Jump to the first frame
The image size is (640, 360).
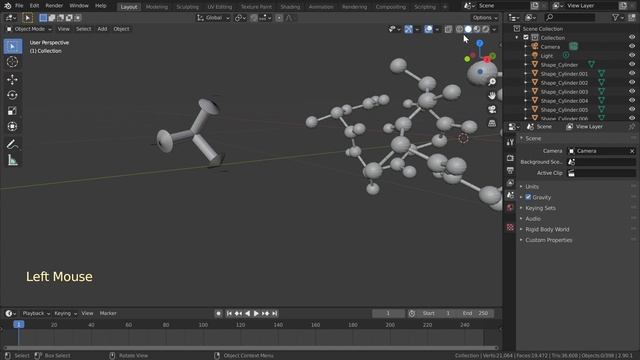229,313
